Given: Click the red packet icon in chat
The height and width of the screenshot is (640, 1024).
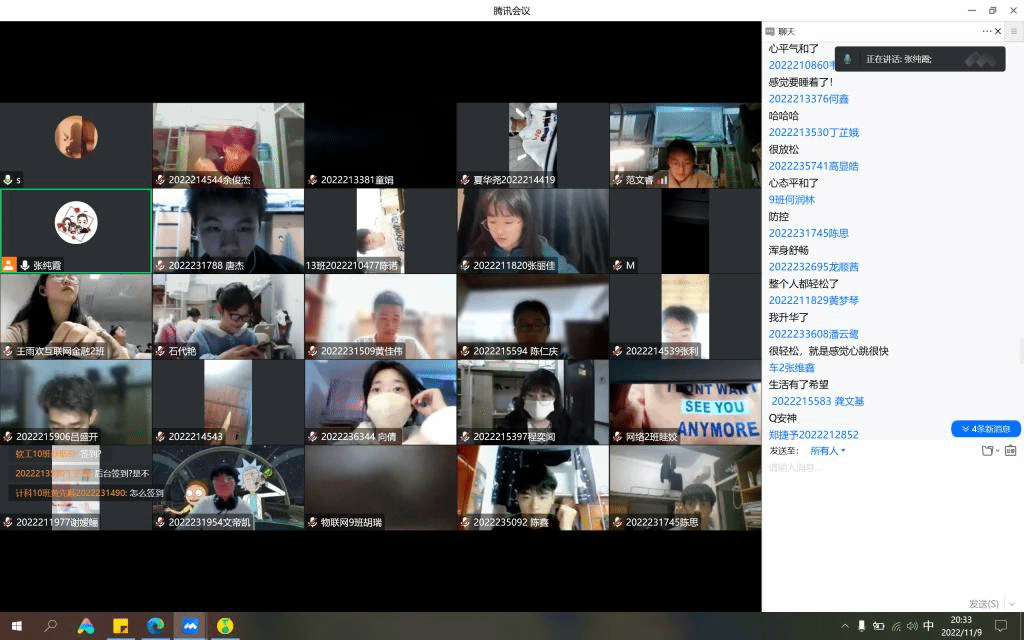Looking at the screenshot, I should (1011, 451).
